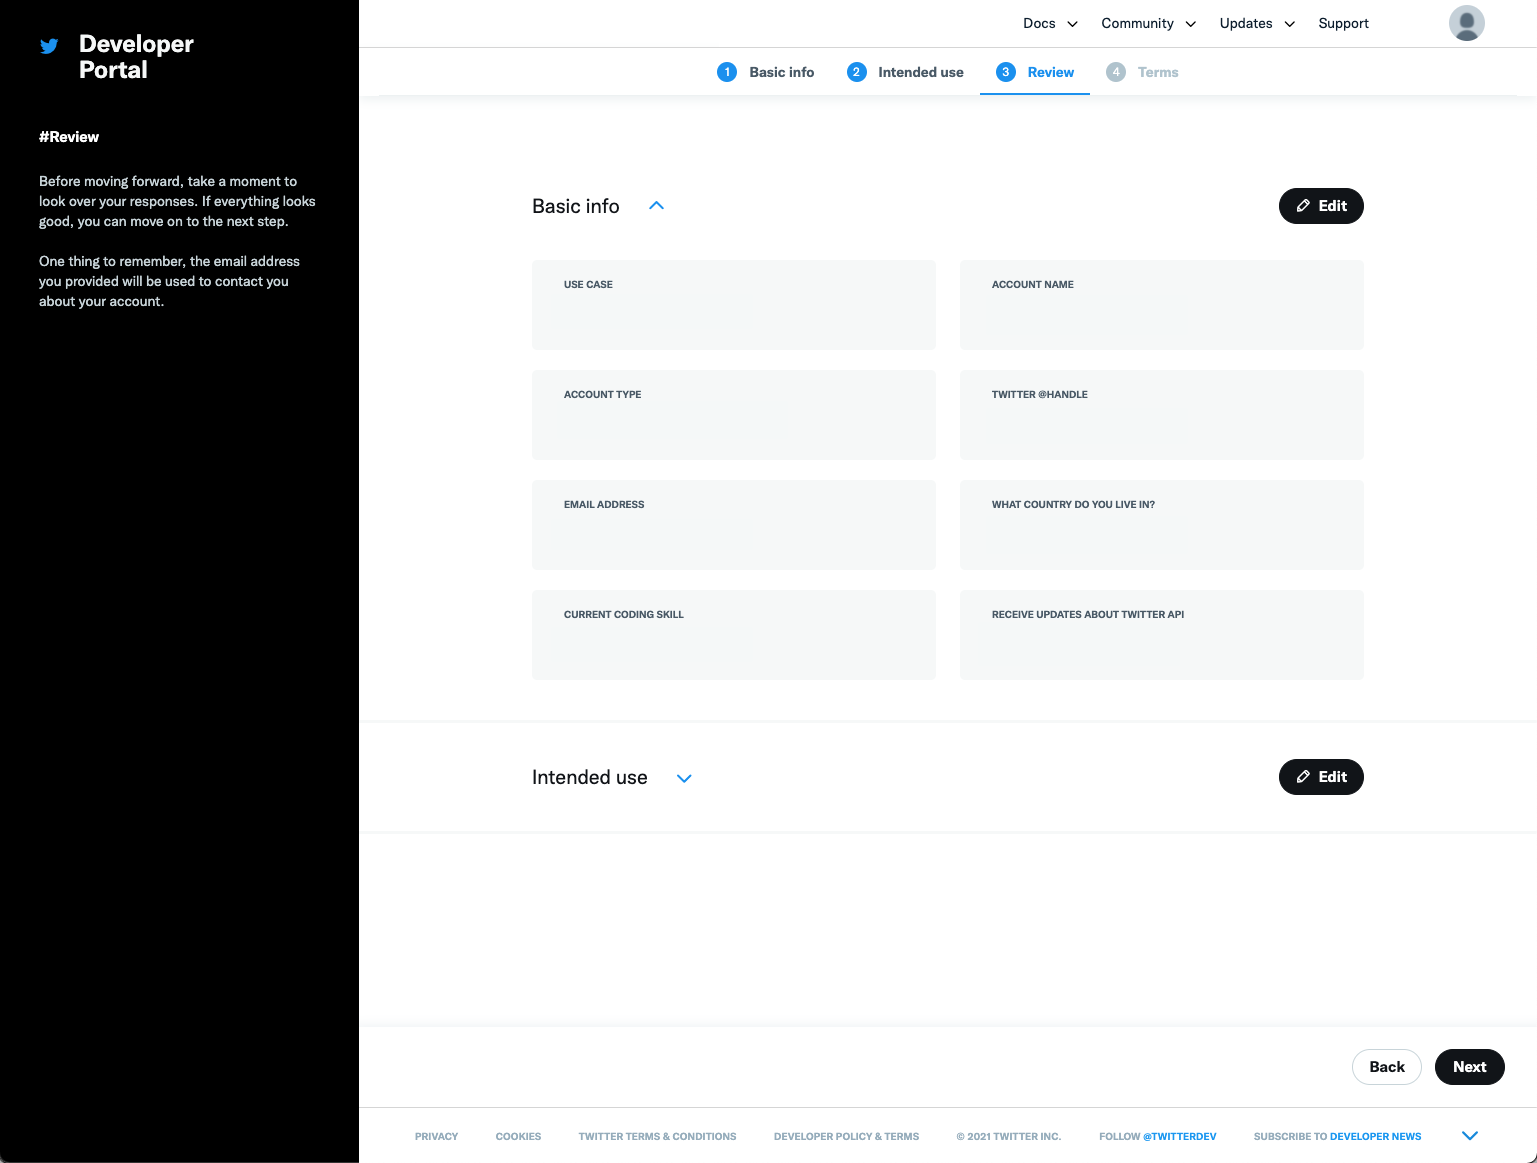
Task: Click the Back button
Action: pos(1387,1067)
